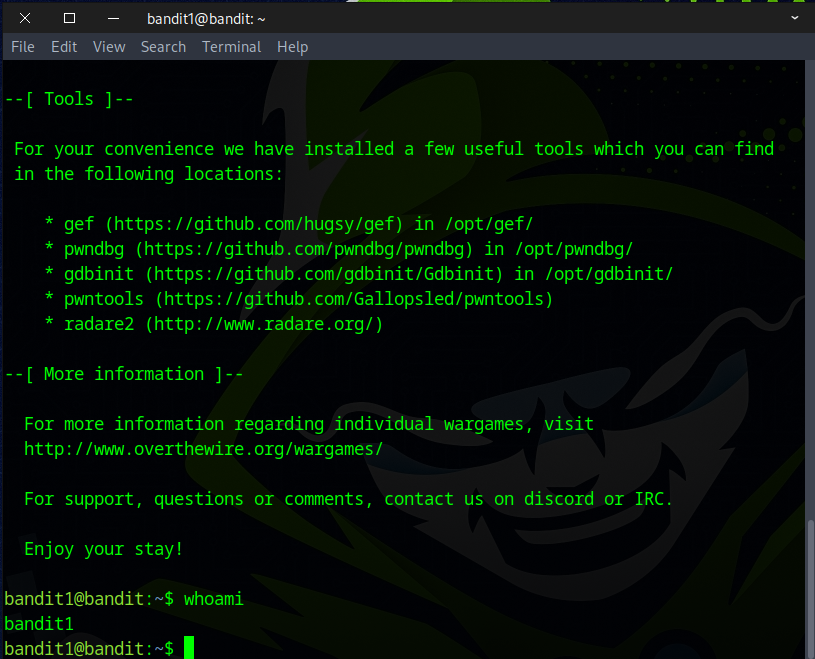Viewport: 815px width, 659px height.
Task: Open the pwndbg GitHub link
Action: coord(308,249)
